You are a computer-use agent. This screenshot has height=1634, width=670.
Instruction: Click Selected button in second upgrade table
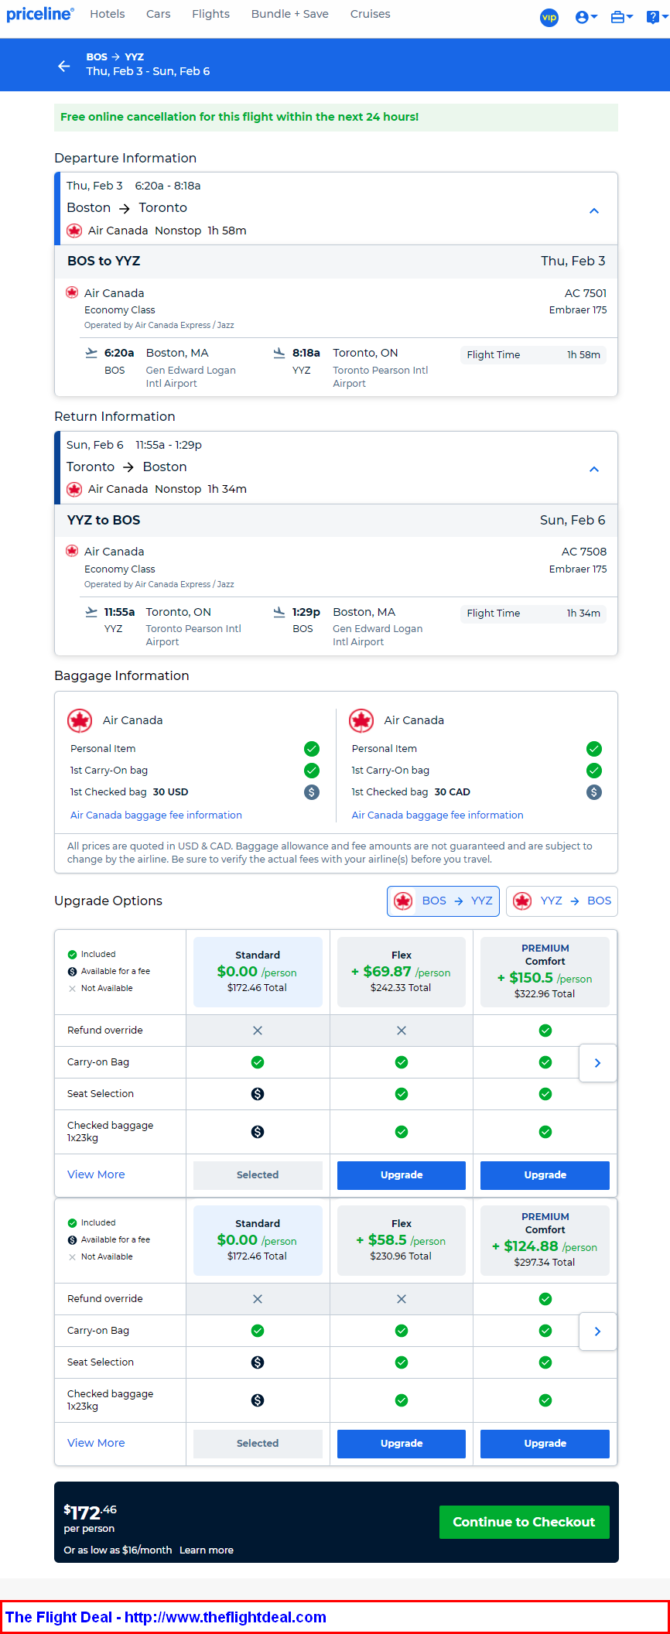point(258,1443)
